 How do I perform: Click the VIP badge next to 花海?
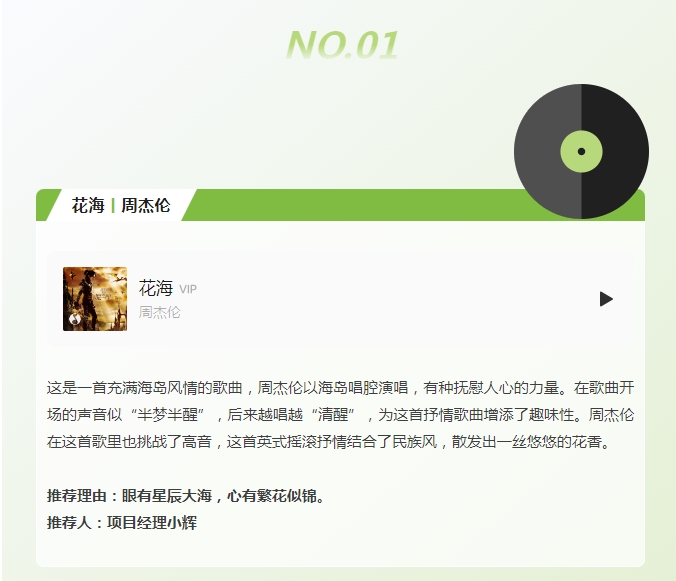188,289
